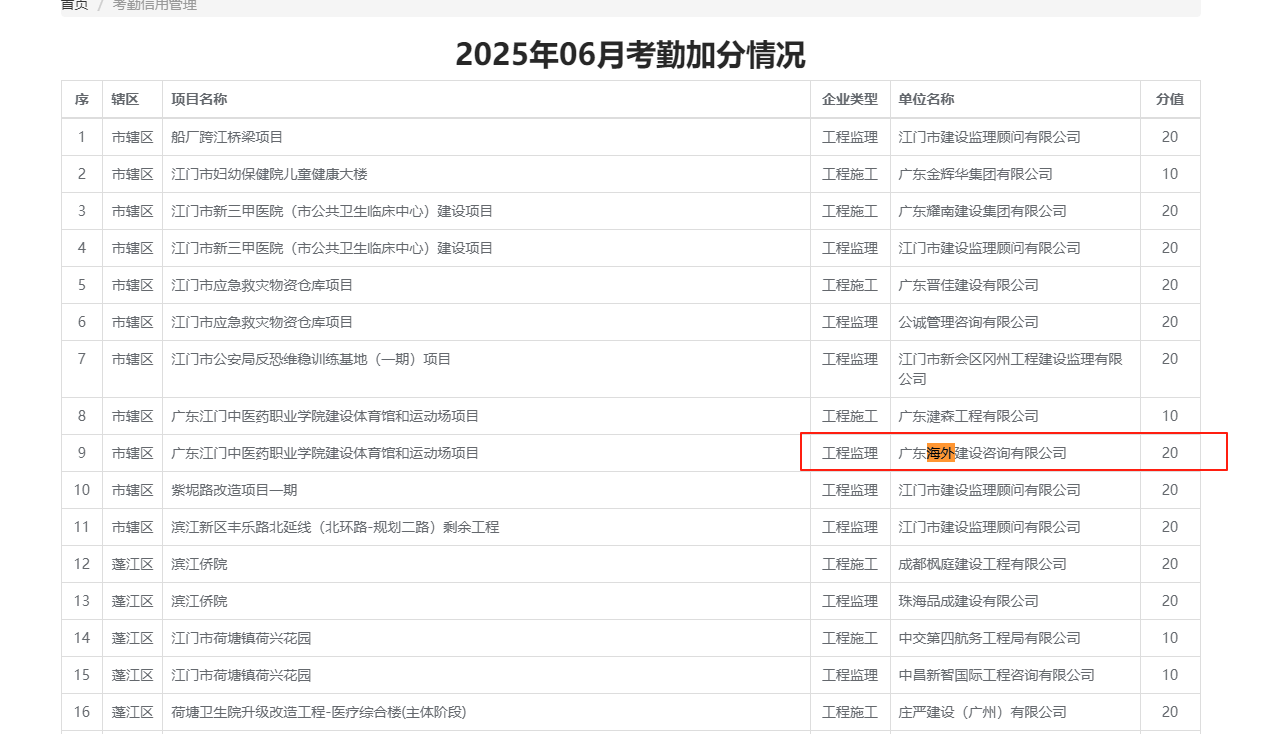Open the 考勤信用管理 breadcrumb item
Viewport: 1273px width, 734px height.
pyautogui.click(x=154, y=5)
